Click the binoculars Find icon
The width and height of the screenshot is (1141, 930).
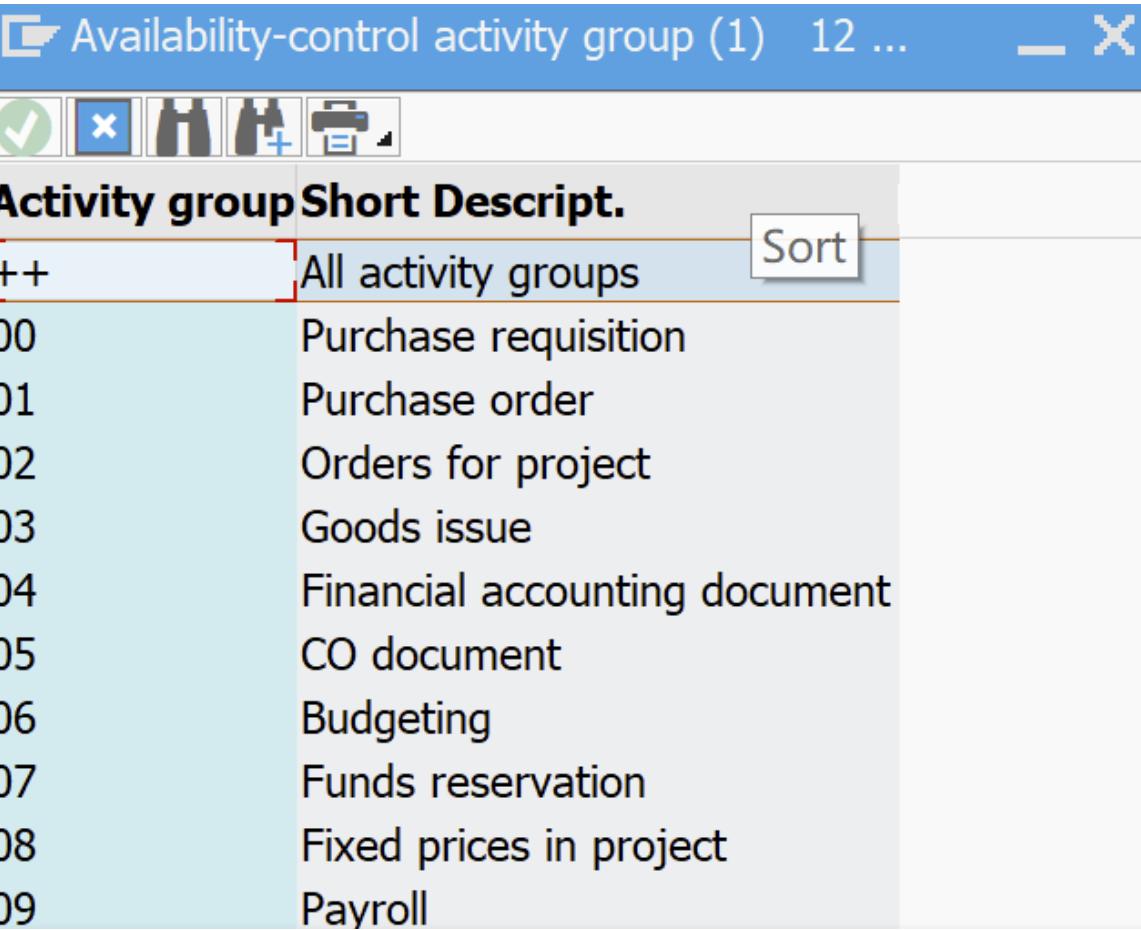pos(183,128)
